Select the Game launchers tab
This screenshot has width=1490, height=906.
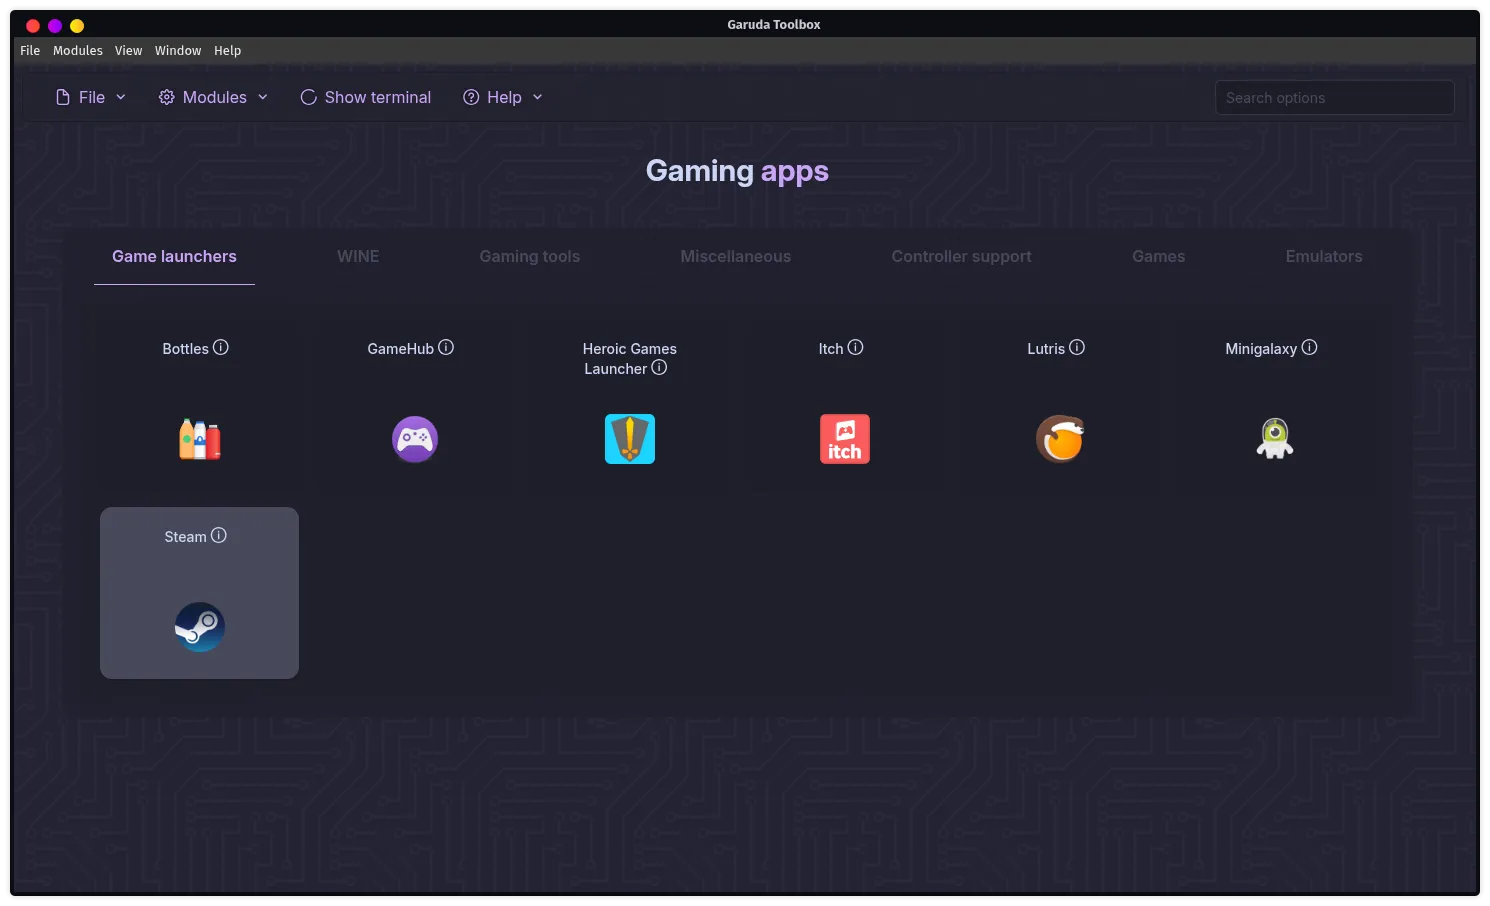174,256
